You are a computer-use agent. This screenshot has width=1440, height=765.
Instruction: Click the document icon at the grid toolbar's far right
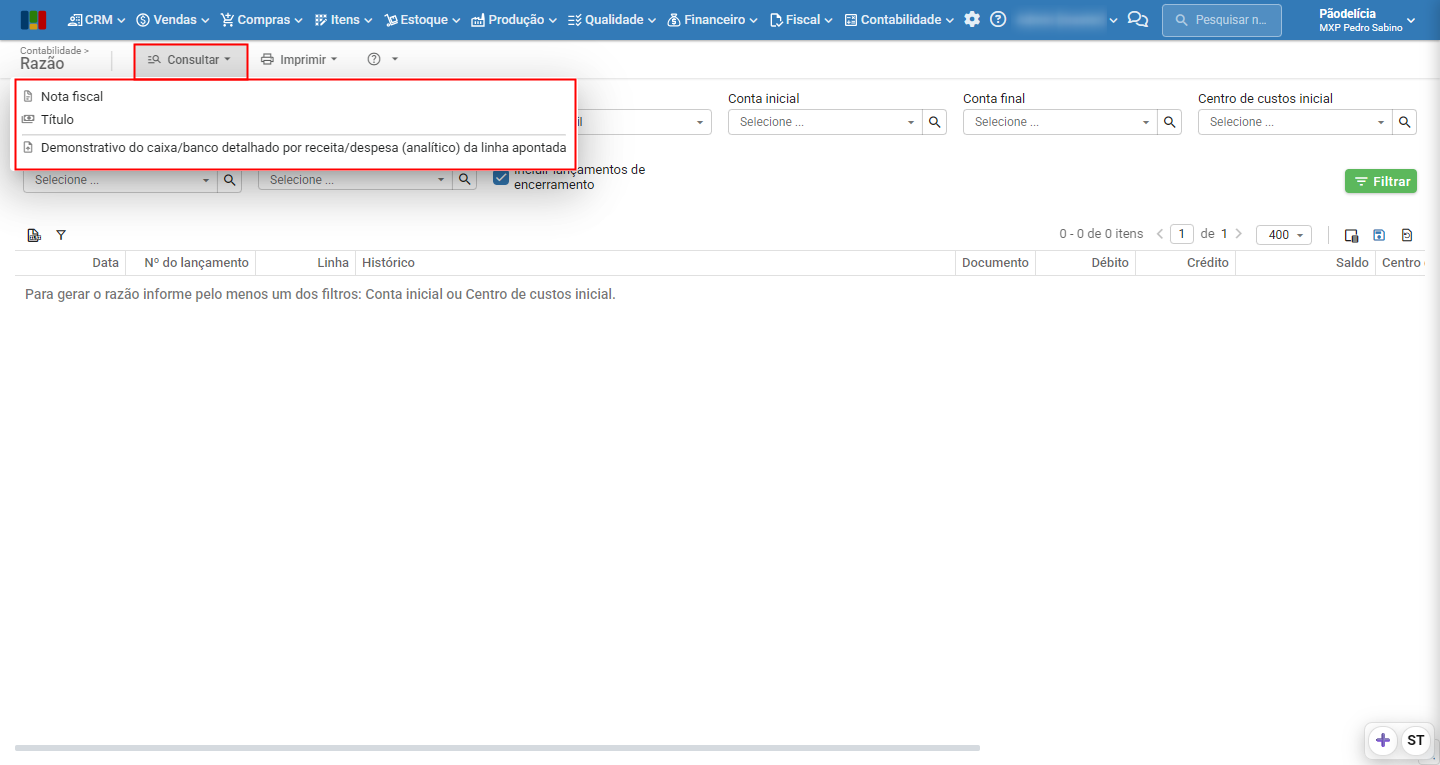(x=1407, y=235)
